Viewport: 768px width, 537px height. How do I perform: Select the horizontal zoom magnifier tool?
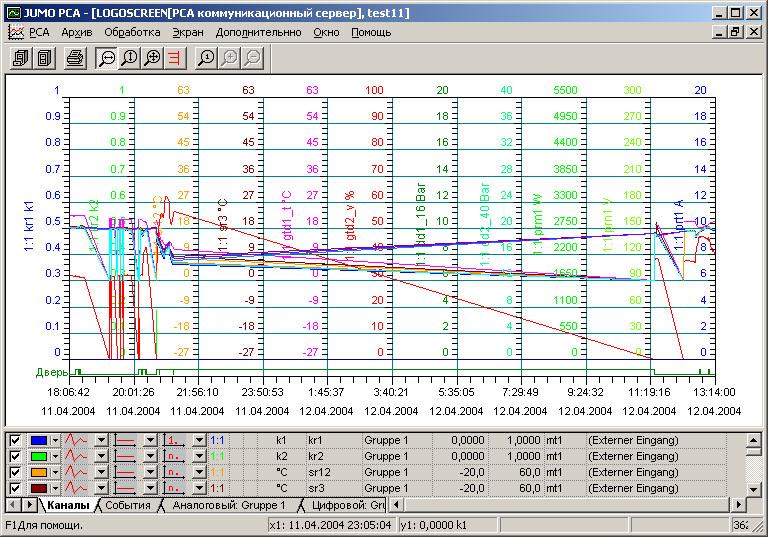coord(106,58)
